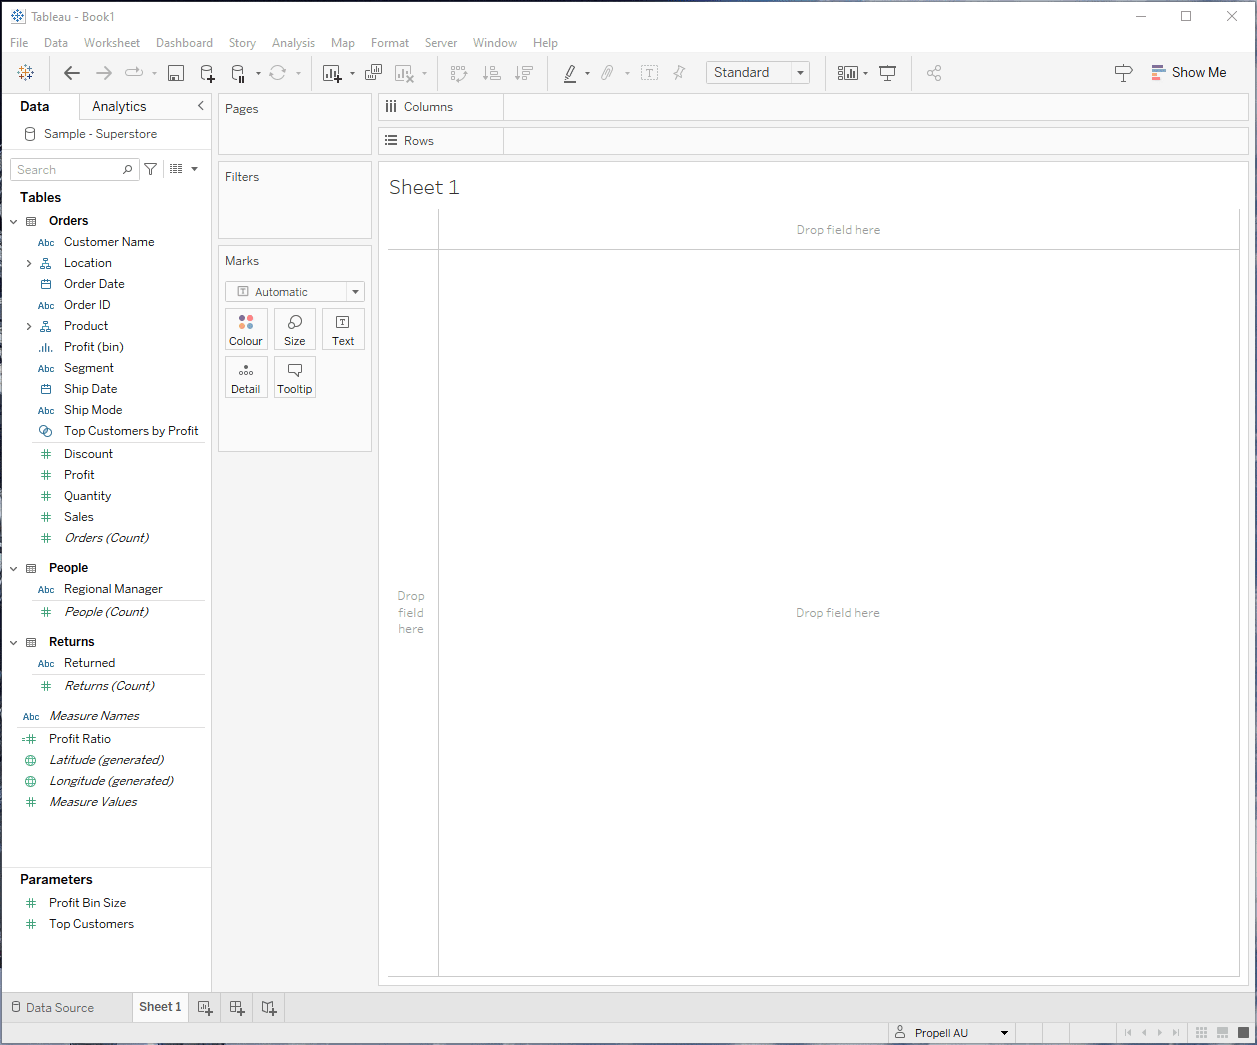Click the Save workbook icon
The image size is (1257, 1045).
coord(176,73)
